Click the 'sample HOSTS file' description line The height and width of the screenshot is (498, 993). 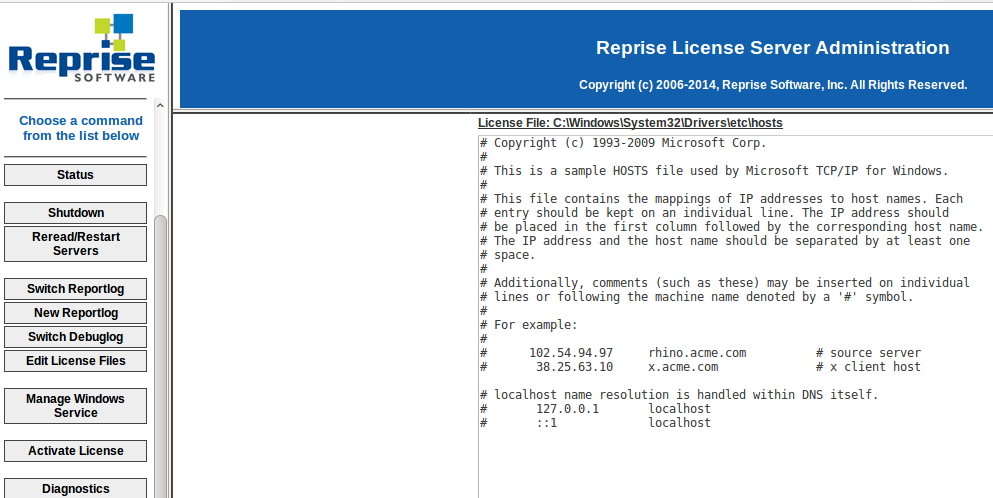point(714,171)
